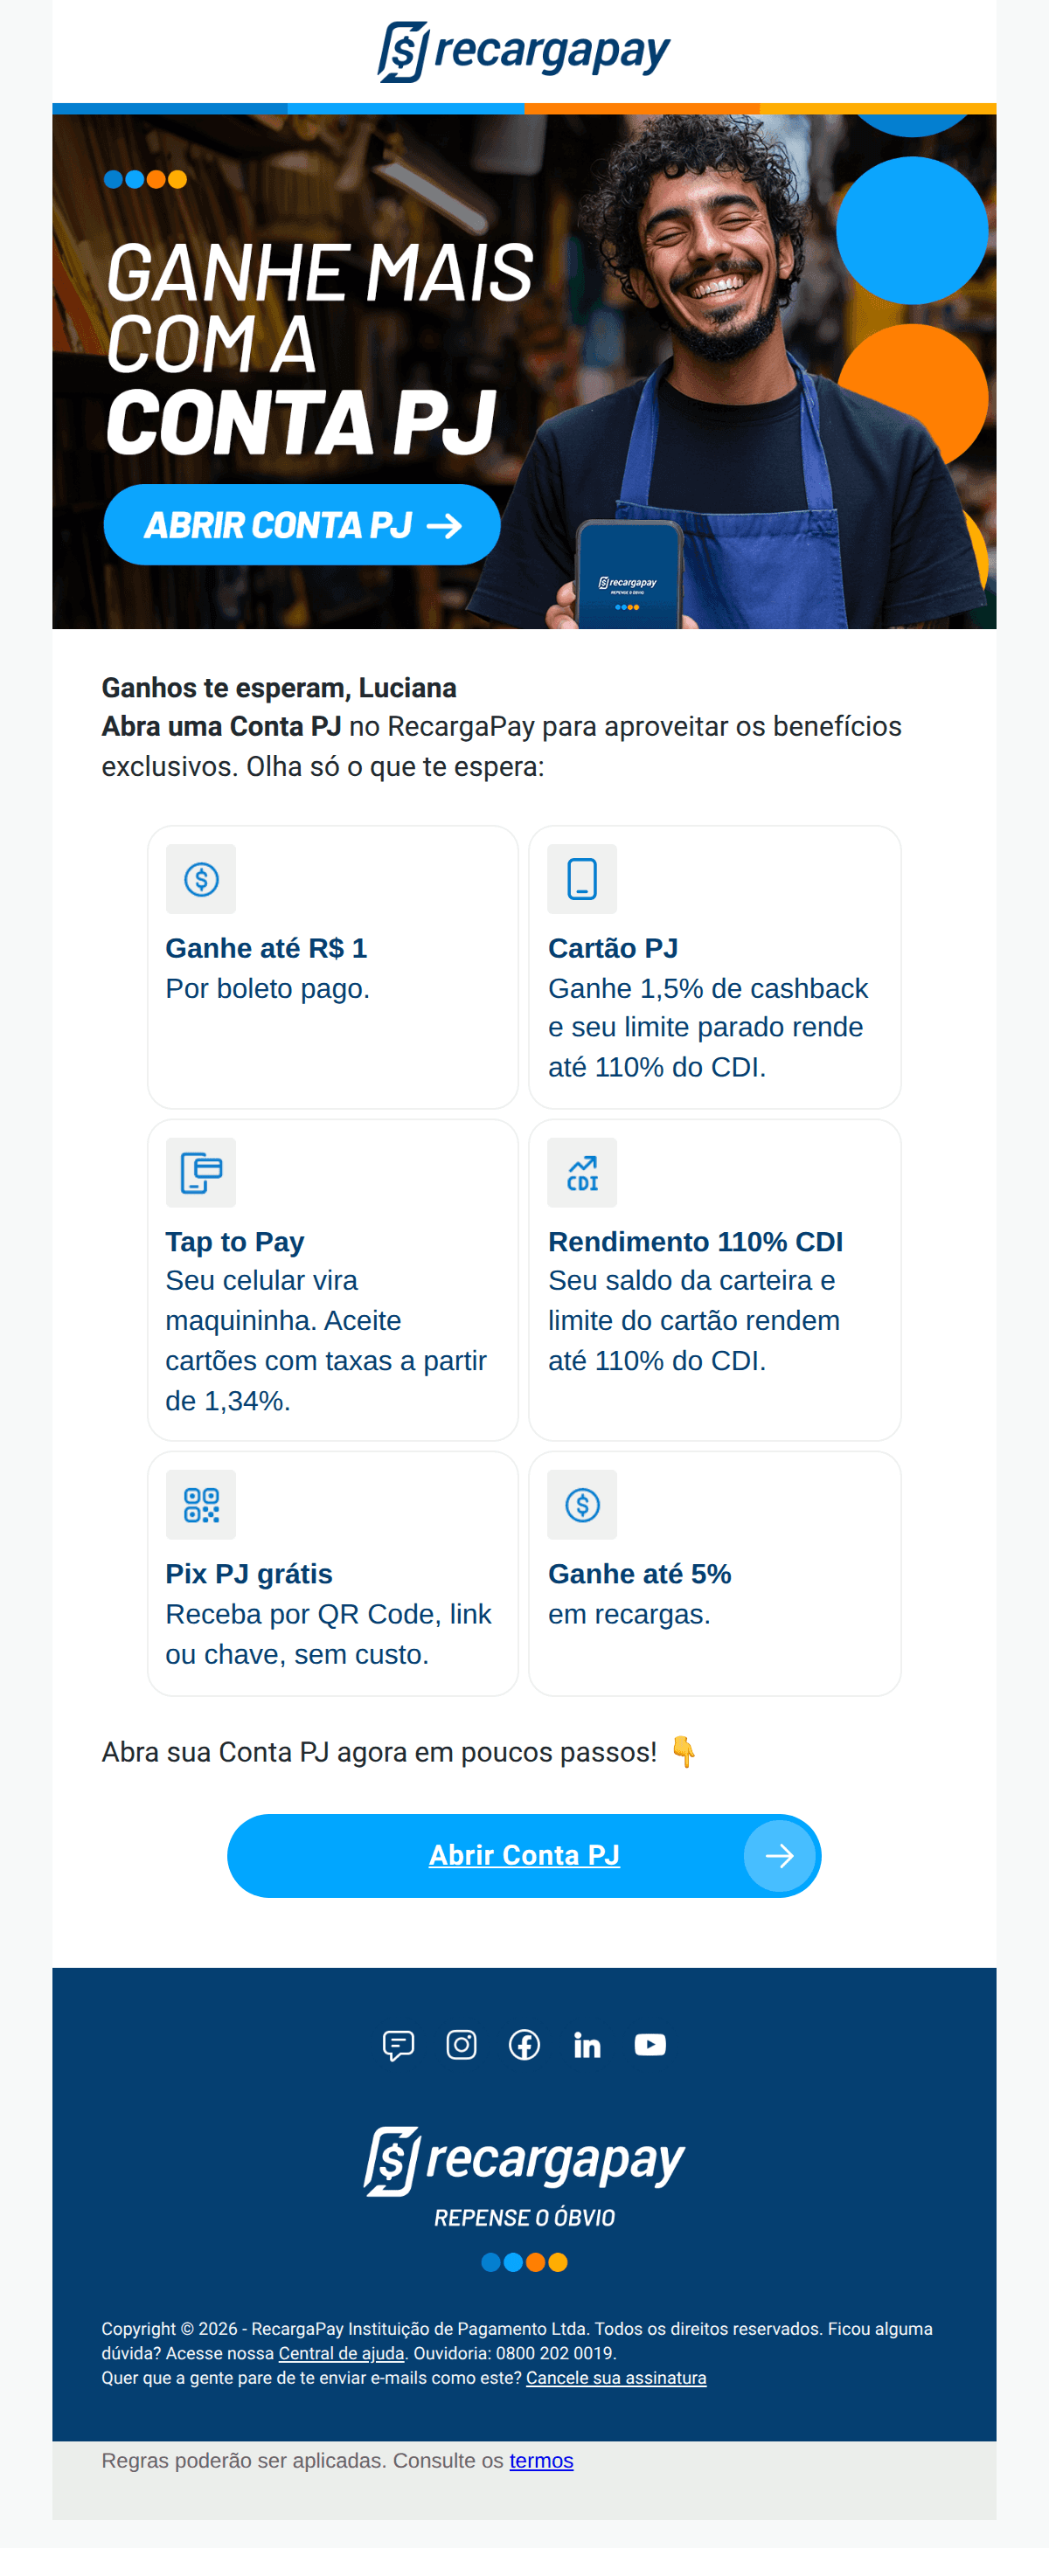Click the dollar coin icon above 'Ganhe até R$ 1'
The image size is (1049, 2576).
[201, 880]
